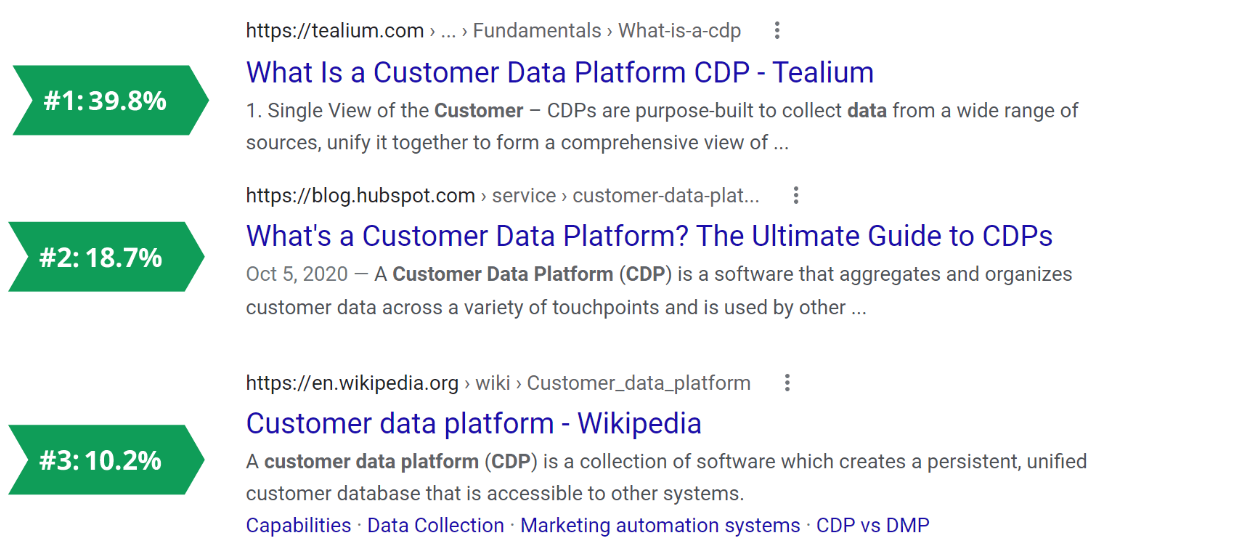Click the tealium.com breadcrumb URL
Image resolution: width=1244 pixels, height=552 pixels.
click(494, 31)
